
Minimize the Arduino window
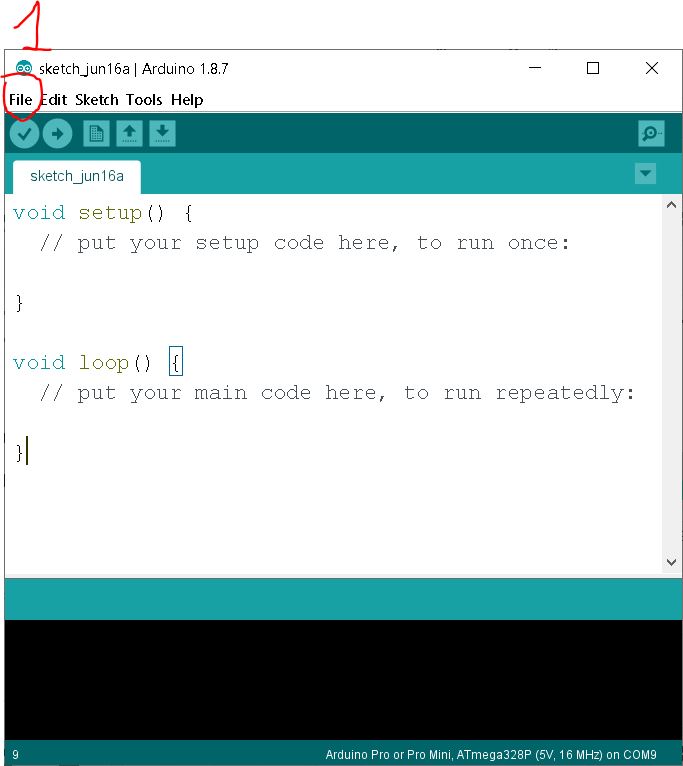point(535,68)
